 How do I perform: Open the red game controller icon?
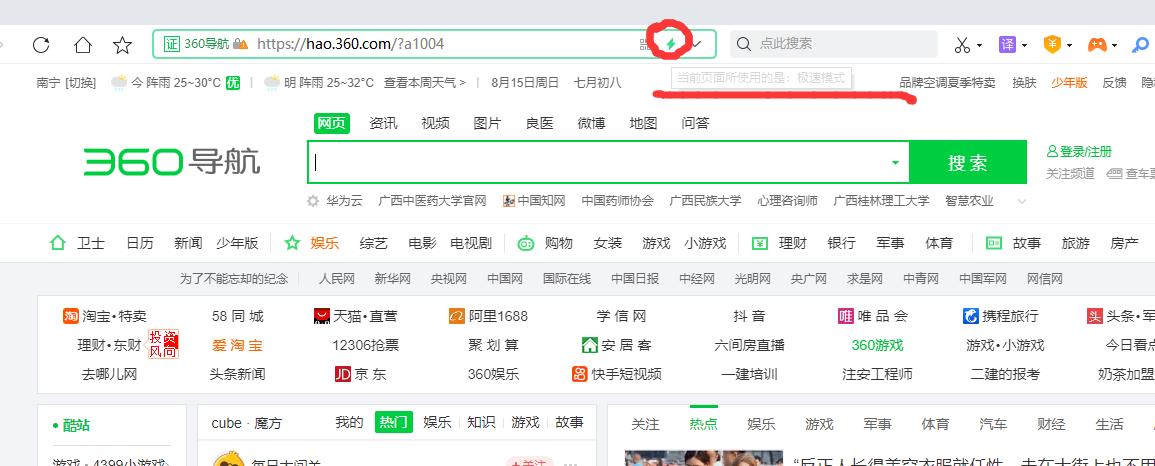[x=1097, y=45]
